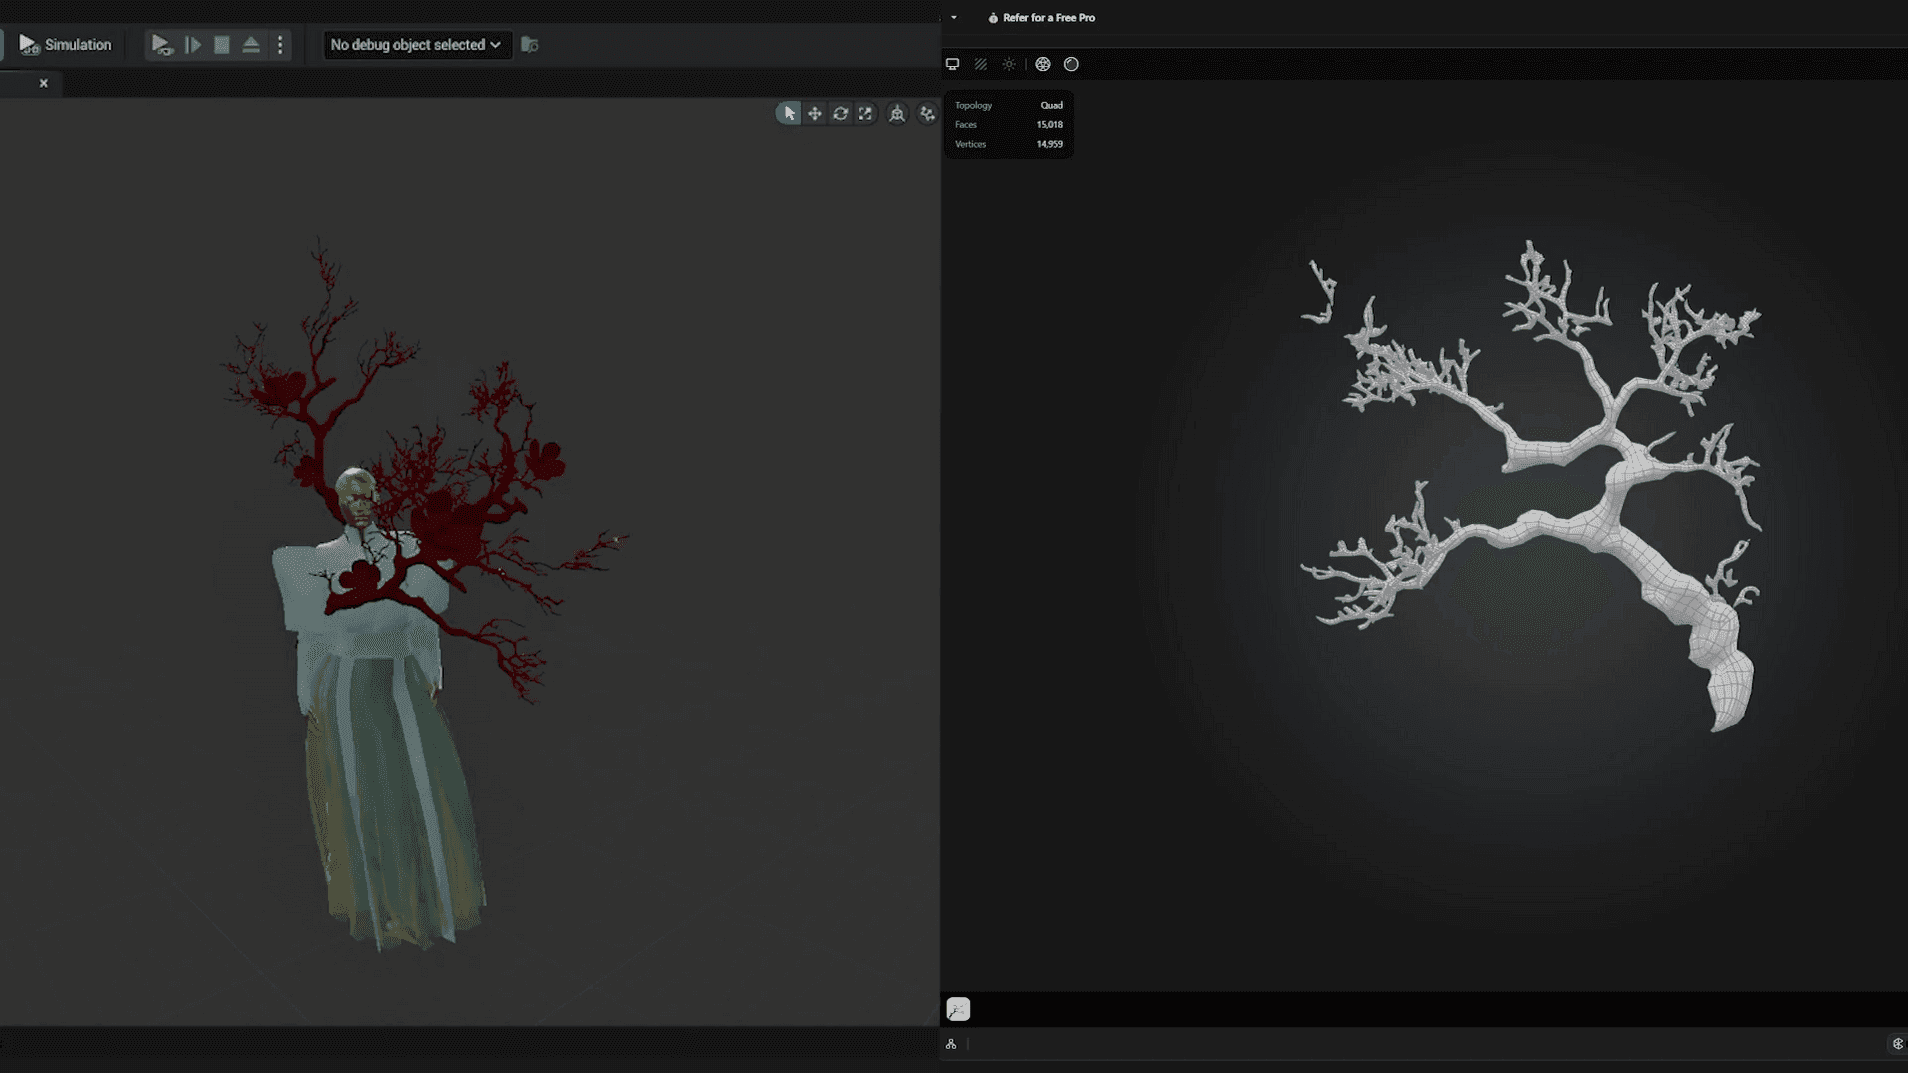The width and height of the screenshot is (1908, 1073).
Task: Click the coordinate system globe icon
Action: [897, 114]
